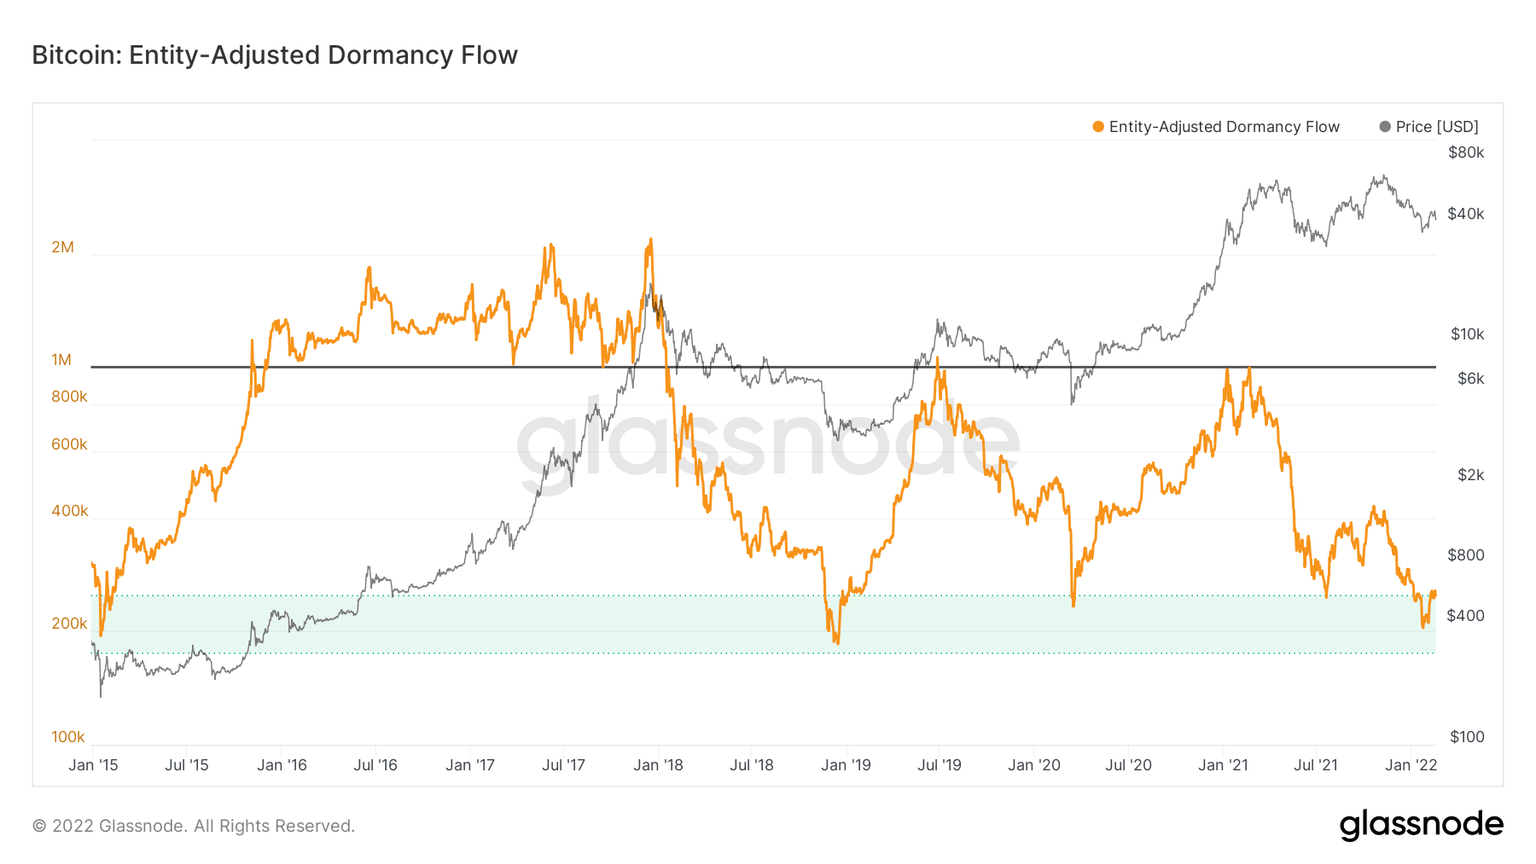1536x864 pixels.
Task: Toggle the Entity-Adjusted Dormancy Flow legend label
Action: (x=1224, y=127)
